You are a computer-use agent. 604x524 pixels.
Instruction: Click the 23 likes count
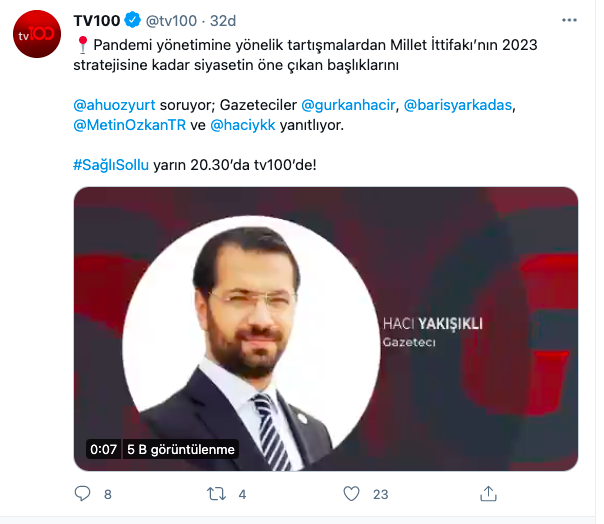click(x=381, y=494)
